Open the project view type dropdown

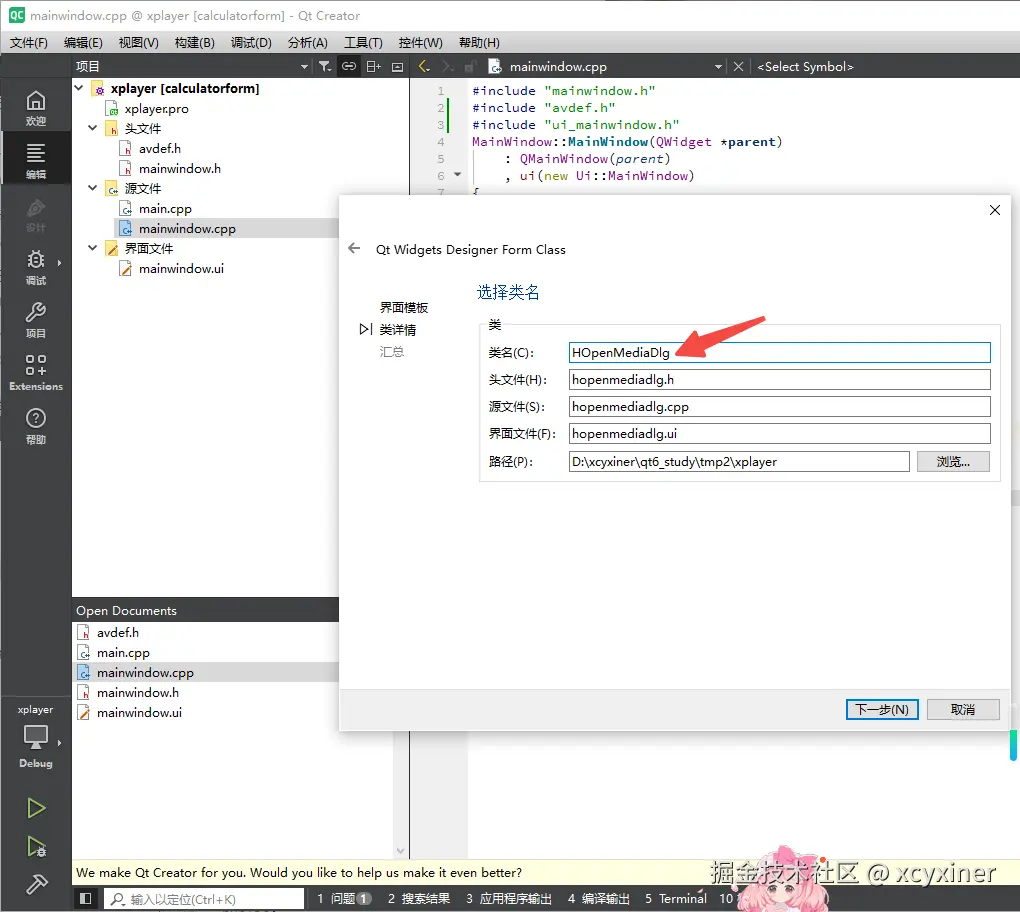304,66
